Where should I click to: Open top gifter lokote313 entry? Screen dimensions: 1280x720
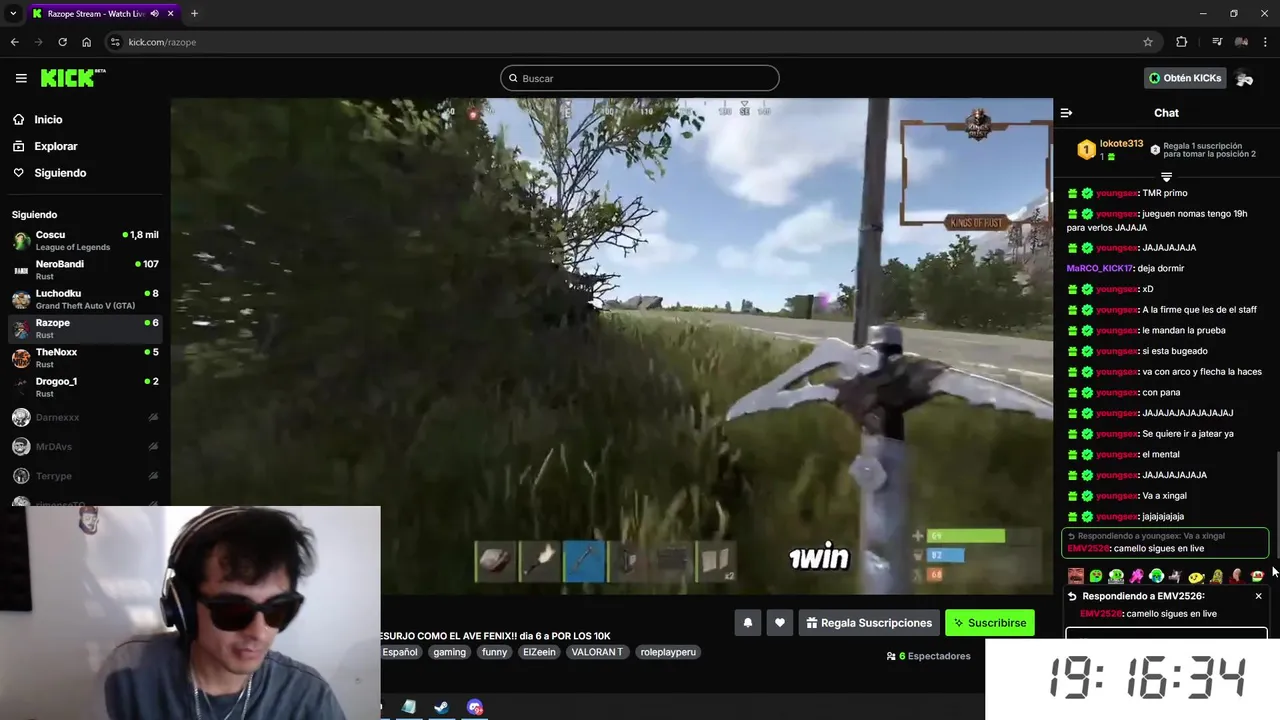click(1110, 150)
